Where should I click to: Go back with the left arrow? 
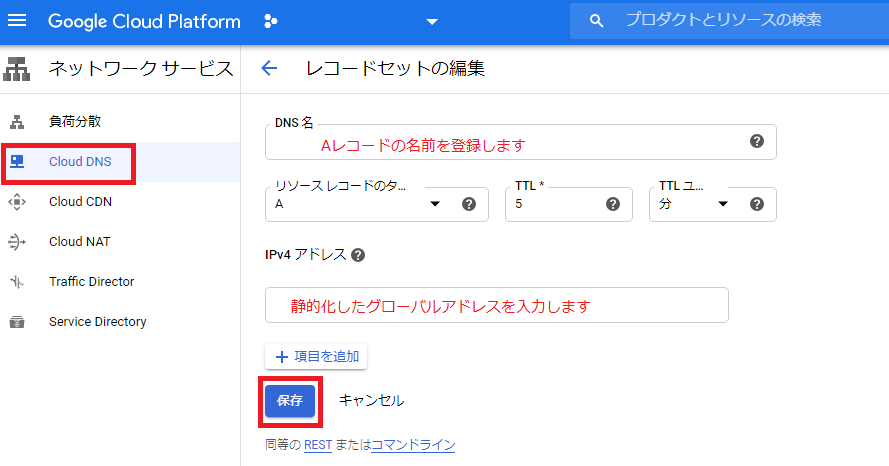[269, 69]
